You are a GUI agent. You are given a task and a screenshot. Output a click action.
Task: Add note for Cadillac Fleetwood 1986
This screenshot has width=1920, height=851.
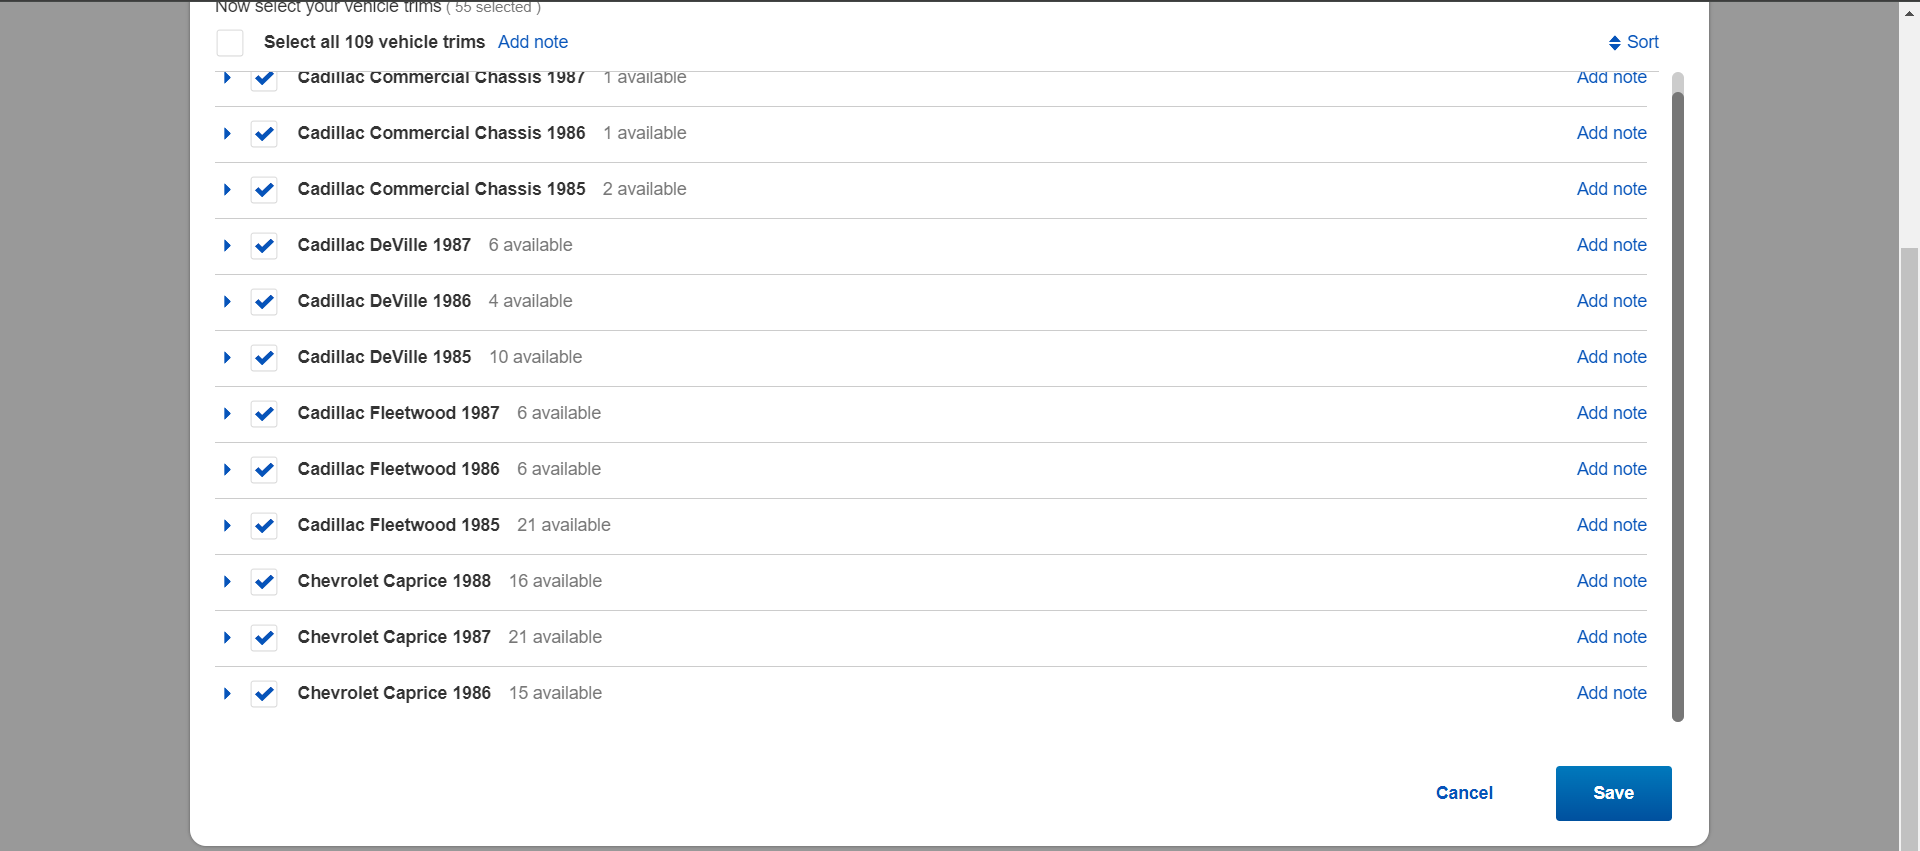click(1611, 469)
